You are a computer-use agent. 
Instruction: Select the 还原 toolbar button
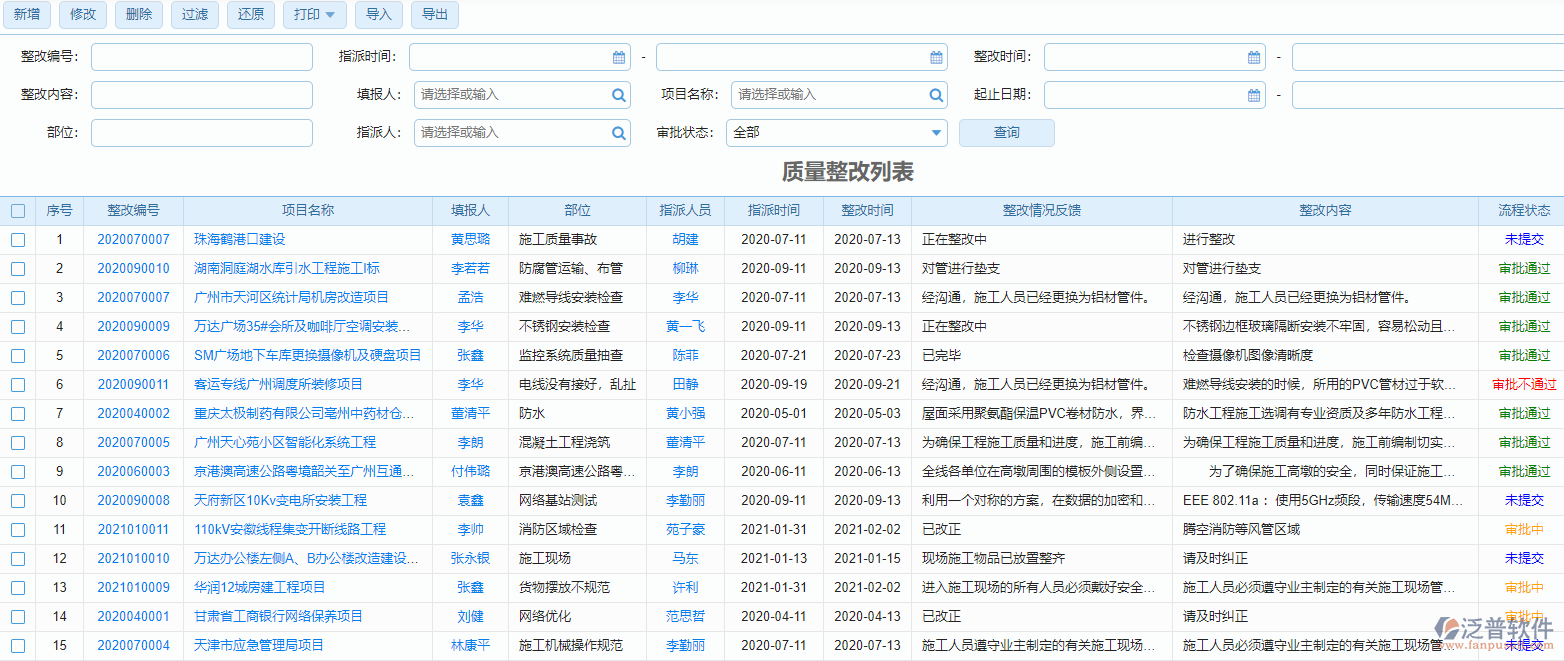(x=250, y=15)
